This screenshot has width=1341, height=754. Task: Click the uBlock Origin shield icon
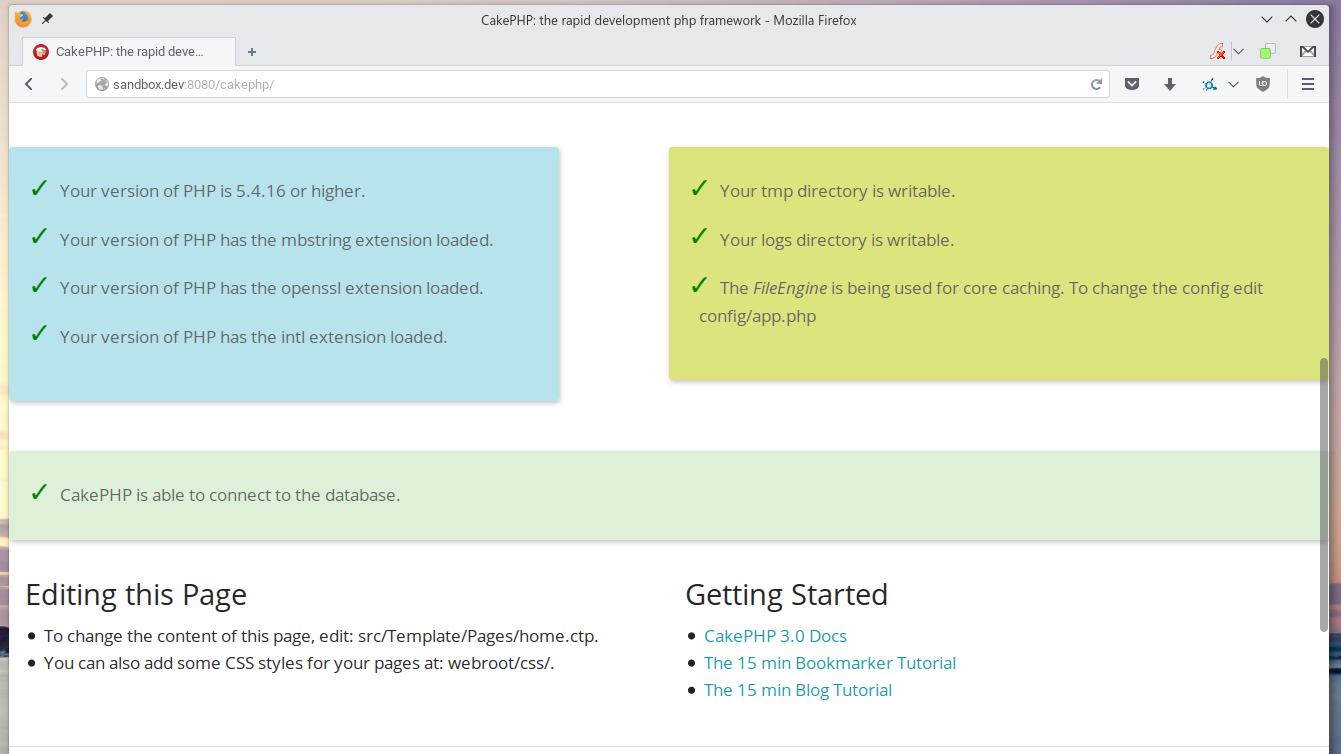click(1263, 85)
